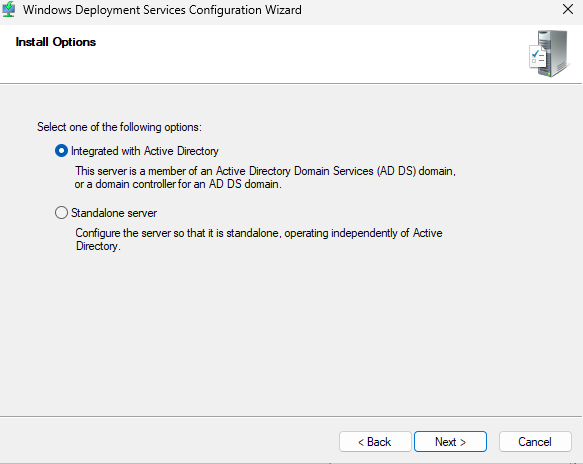Select the Integrated with Active Directory radio button

(61, 151)
